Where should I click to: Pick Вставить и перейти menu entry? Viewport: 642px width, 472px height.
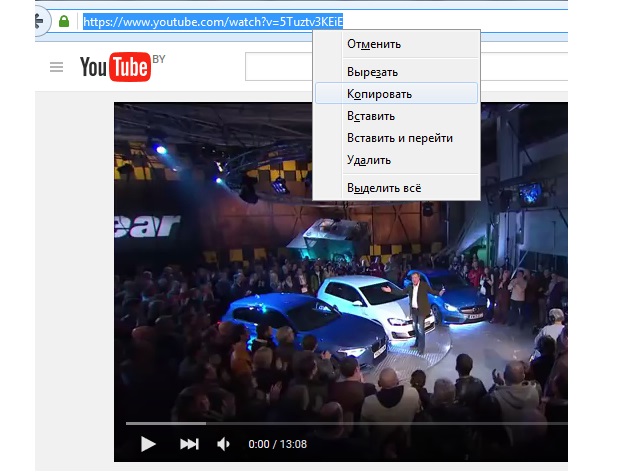click(396, 138)
